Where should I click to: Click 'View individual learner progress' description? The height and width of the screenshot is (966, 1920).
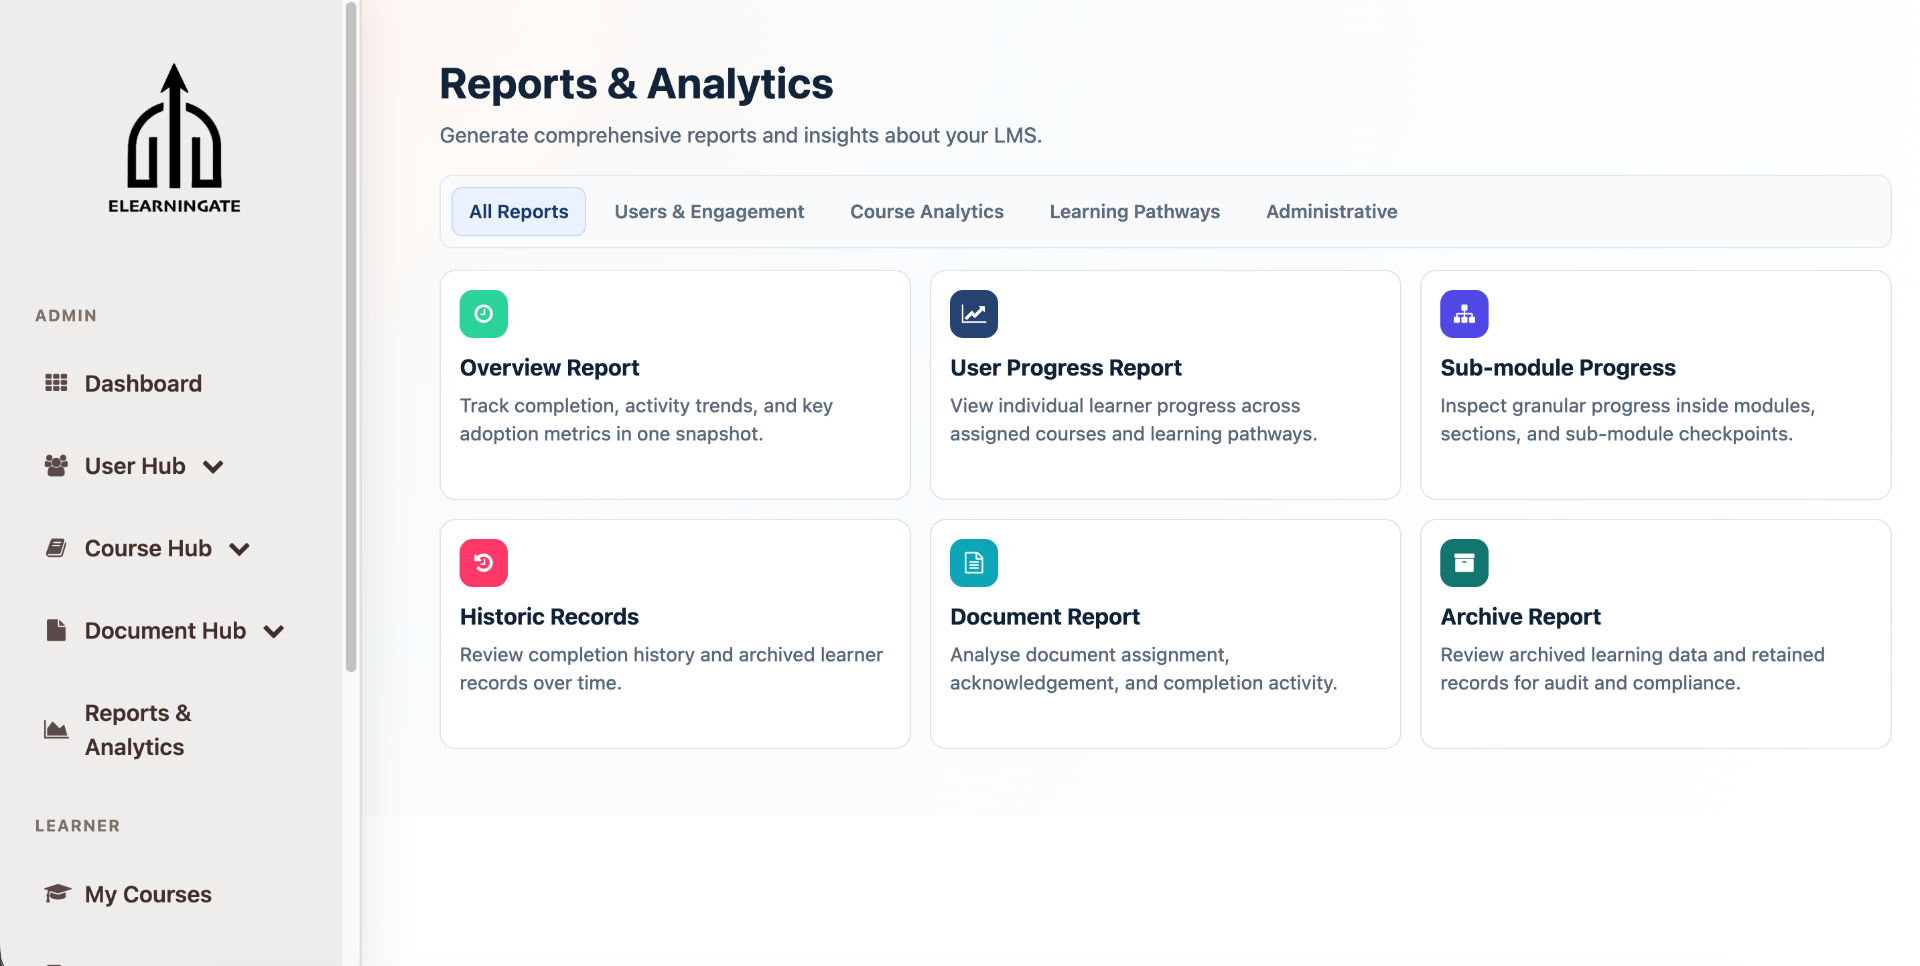(1133, 420)
